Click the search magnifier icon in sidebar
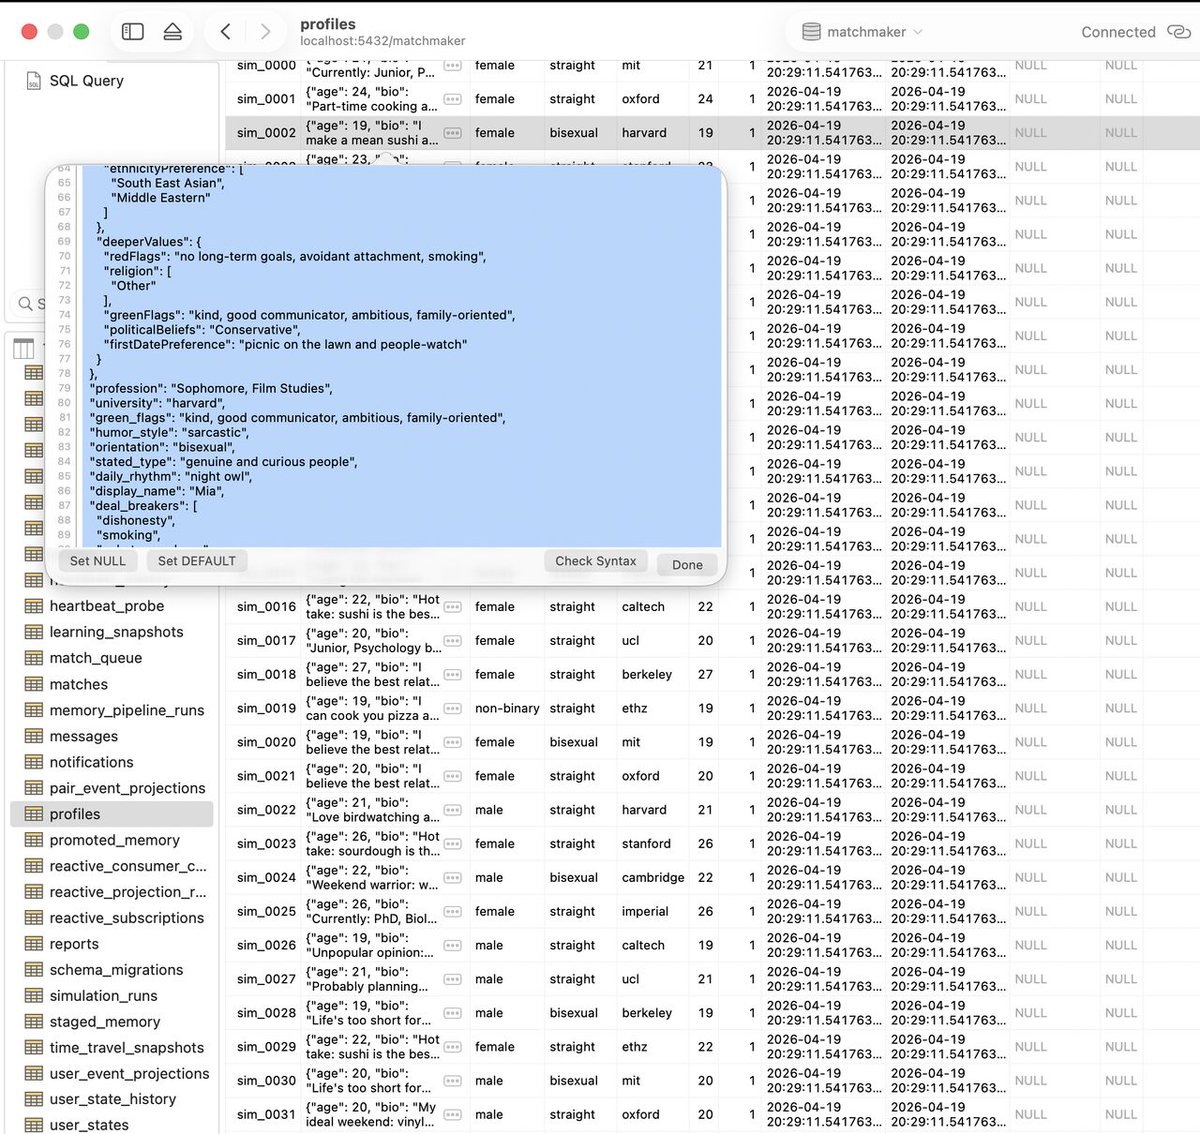Viewport: 1200px width, 1134px height. pos(26,303)
